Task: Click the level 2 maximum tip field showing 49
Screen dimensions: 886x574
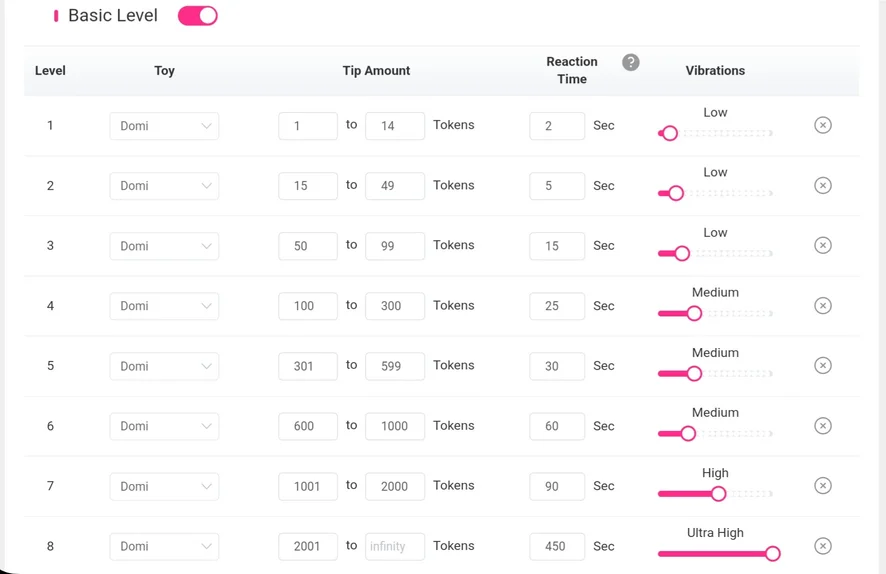Action: click(x=394, y=186)
